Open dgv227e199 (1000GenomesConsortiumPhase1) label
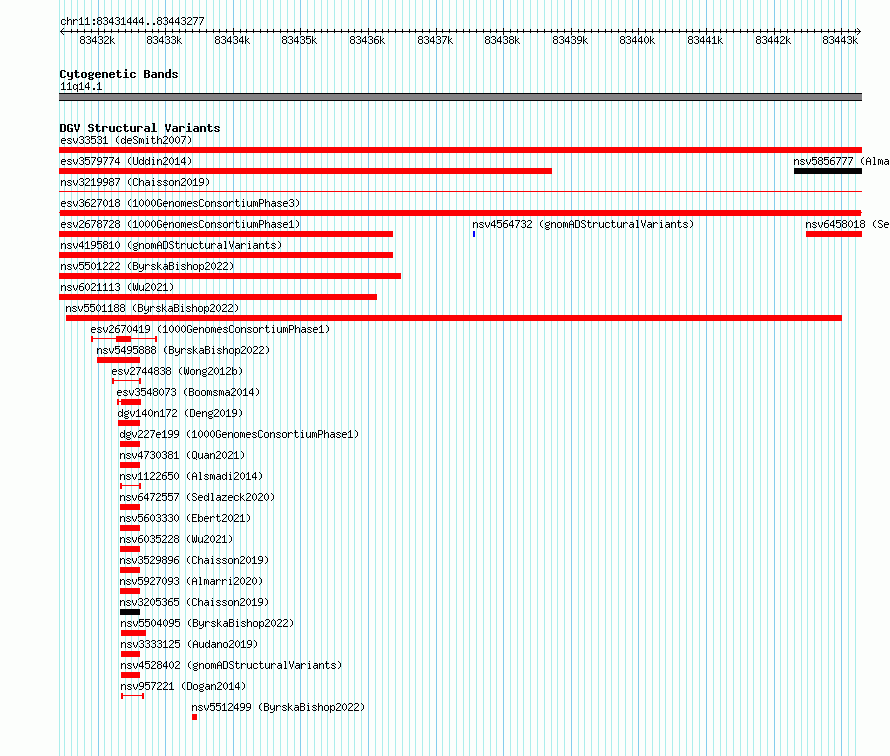 239,434
